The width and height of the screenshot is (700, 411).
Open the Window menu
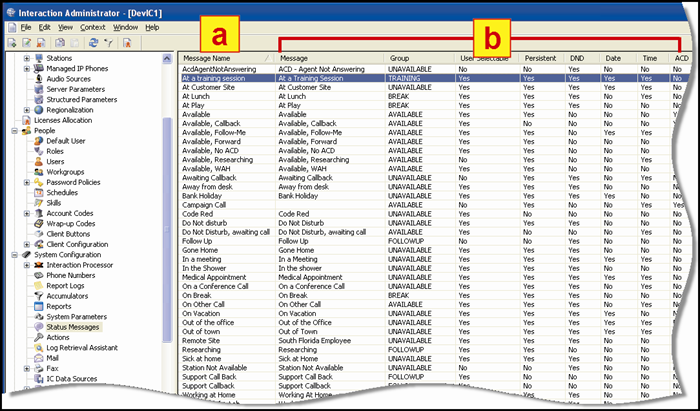pyautogui.click(x=125, y=27)
